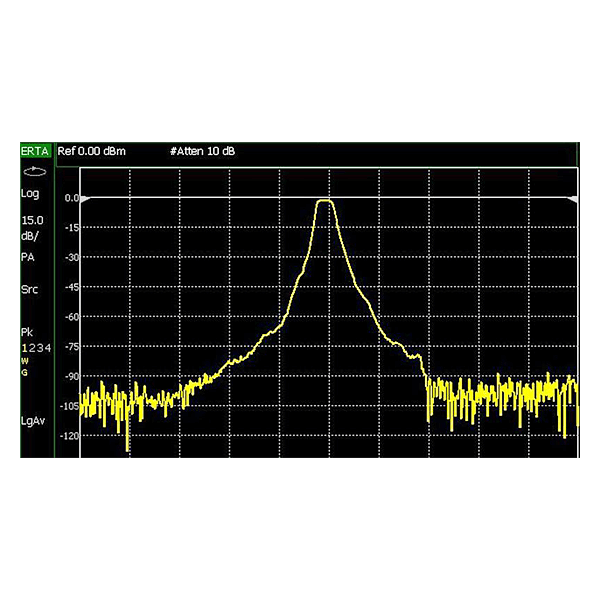Click the left reference level triangle marker
The width and height of the screenshot is (600, 600).
[85, 199]
